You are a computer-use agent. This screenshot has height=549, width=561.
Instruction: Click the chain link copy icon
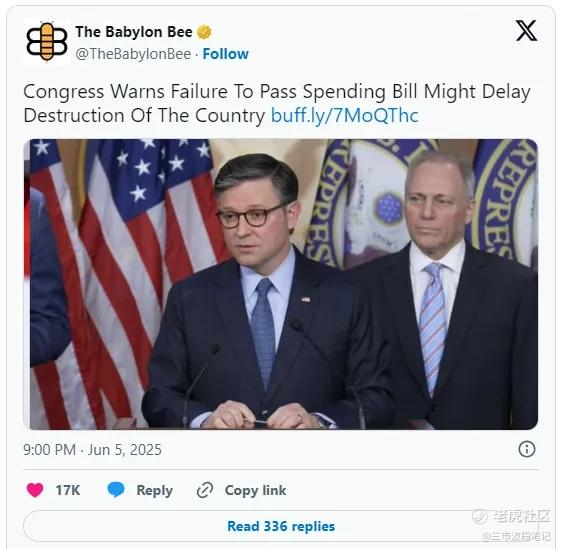(205, 490)
